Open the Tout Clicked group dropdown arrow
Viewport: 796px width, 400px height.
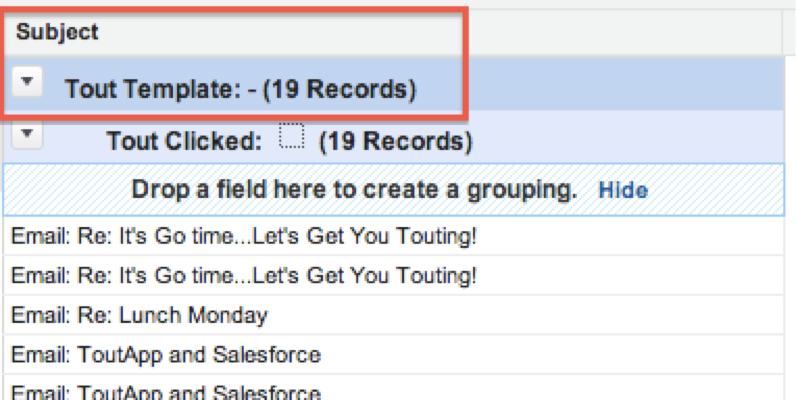(x=27, y=135)
